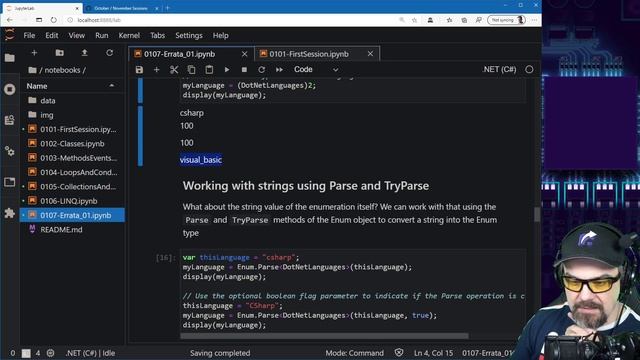Open the Extension Manager puzzle icon
The height and width of the screenshot is (360, 640).
click(x=9, y=213)
